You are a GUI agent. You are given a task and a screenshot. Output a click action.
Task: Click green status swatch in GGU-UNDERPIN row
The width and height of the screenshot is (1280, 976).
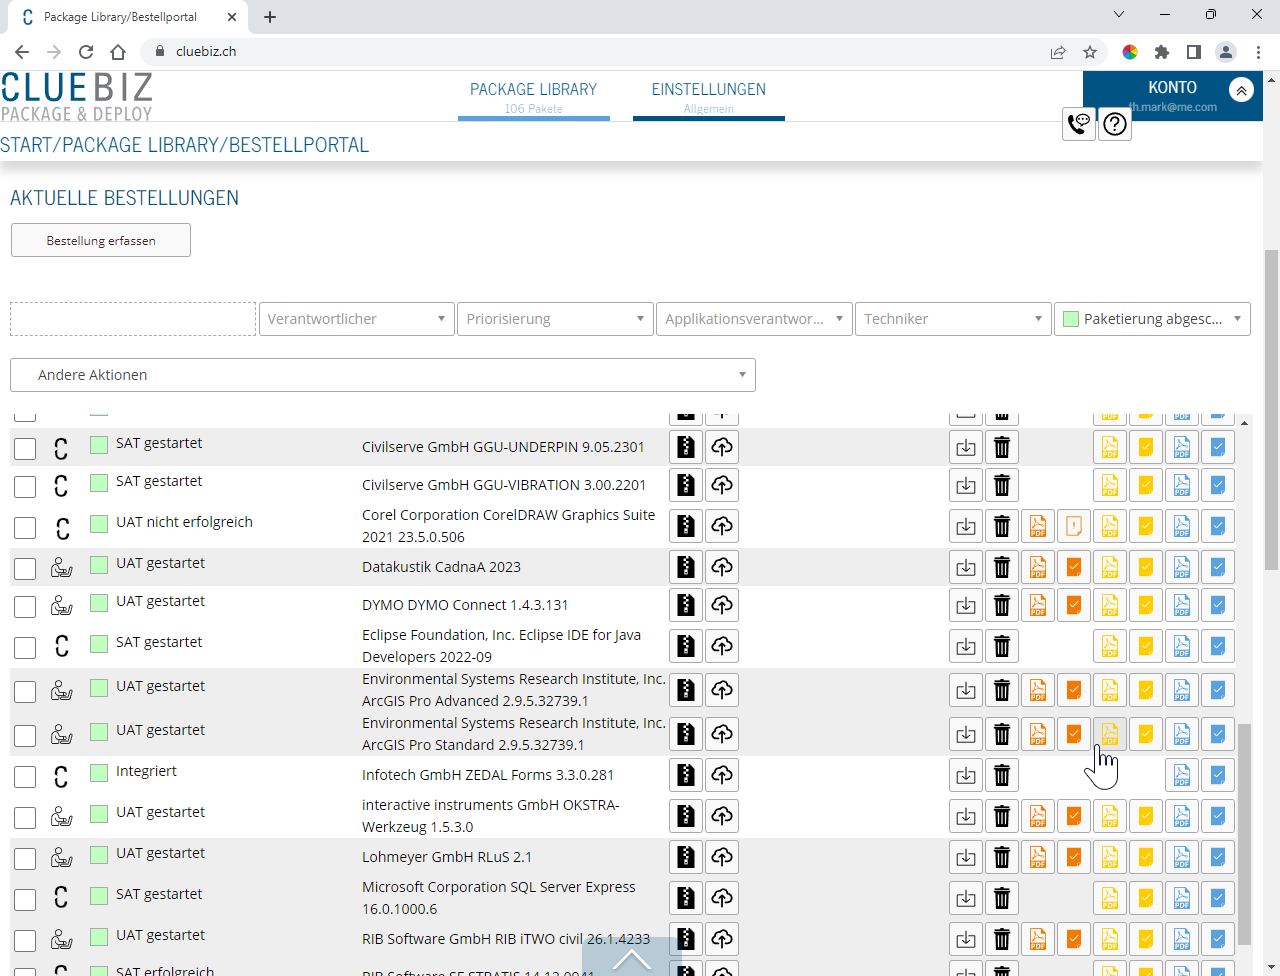(x=99, y=445)
